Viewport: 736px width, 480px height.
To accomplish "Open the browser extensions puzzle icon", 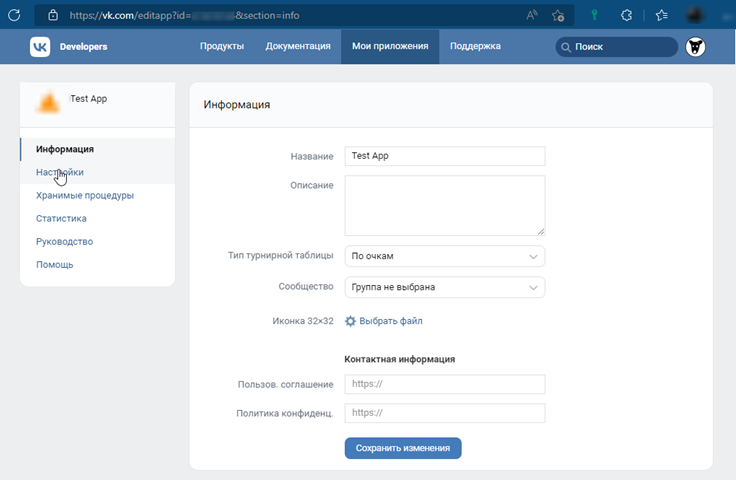I will [626, 15].
